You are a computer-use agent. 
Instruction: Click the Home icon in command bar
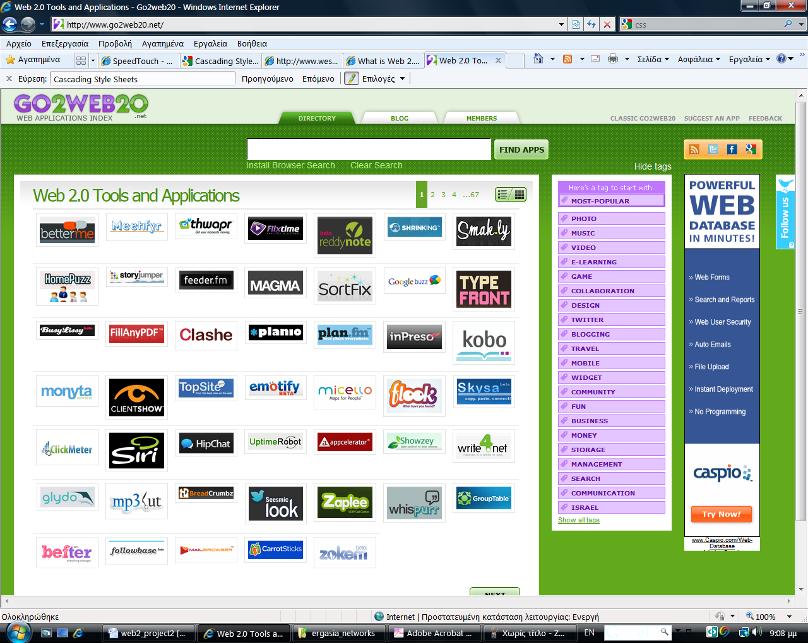(538, 59)
